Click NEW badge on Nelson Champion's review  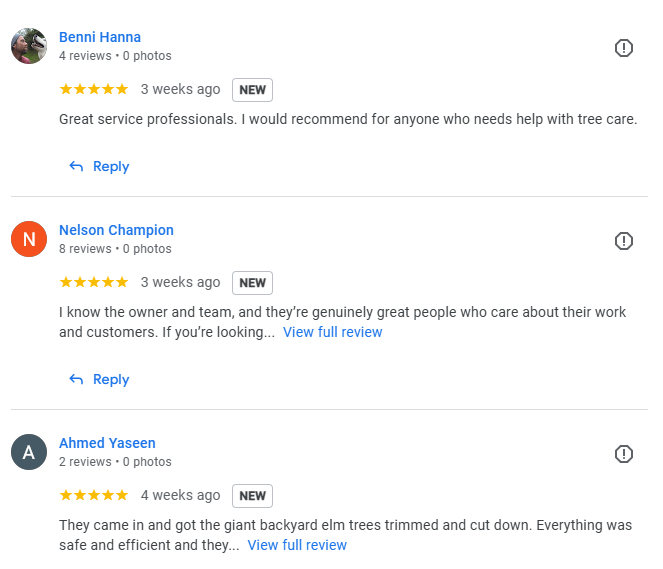[253, 283]
